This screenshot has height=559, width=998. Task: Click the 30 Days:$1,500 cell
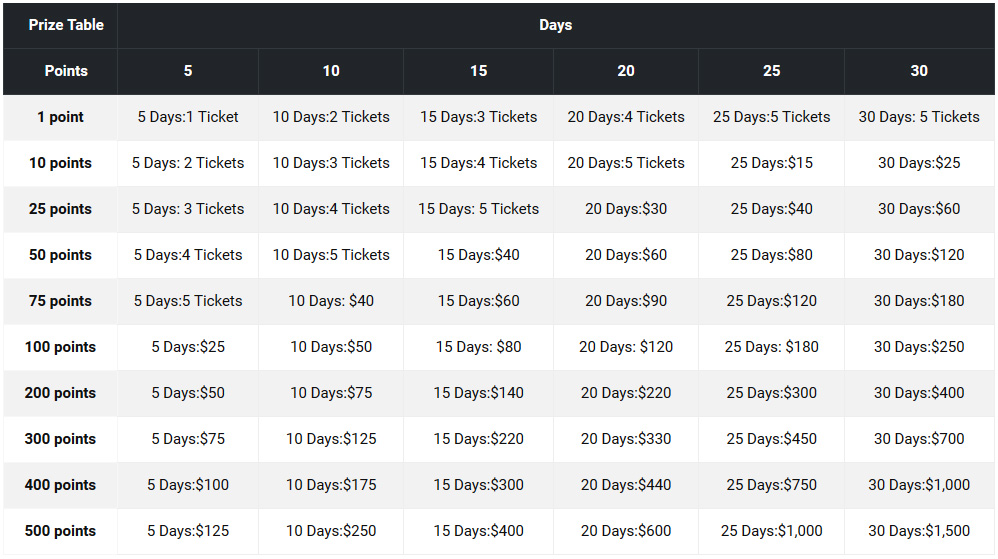pyautogui.click(x=918, y=531)
